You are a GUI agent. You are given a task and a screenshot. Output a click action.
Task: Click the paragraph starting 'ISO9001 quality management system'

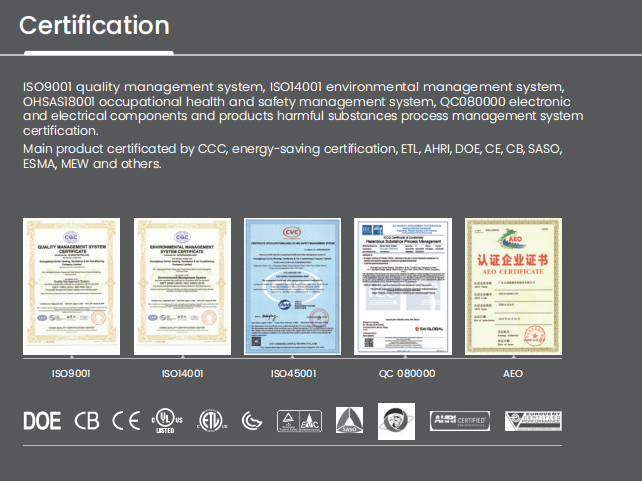303,108
